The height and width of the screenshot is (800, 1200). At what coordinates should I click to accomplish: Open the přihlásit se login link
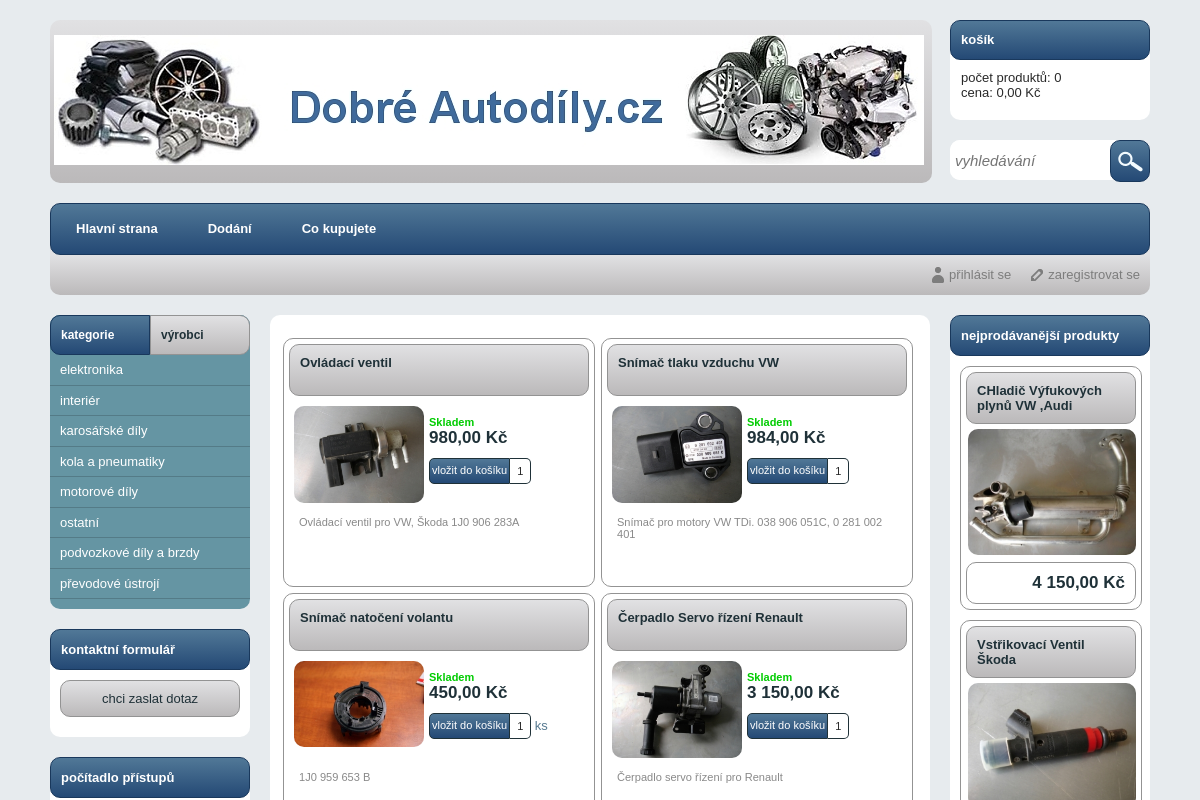(980, 275)
